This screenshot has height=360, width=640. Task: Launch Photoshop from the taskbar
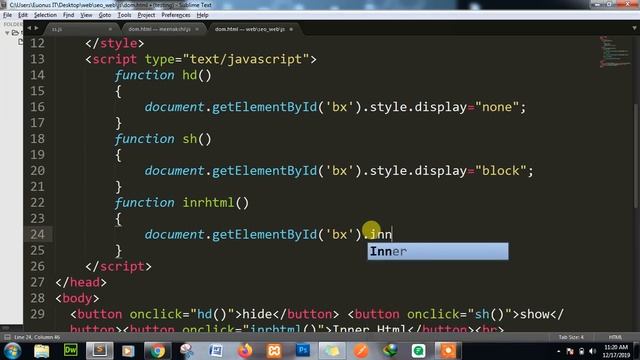pyautogui.click(x=303, y=351)
